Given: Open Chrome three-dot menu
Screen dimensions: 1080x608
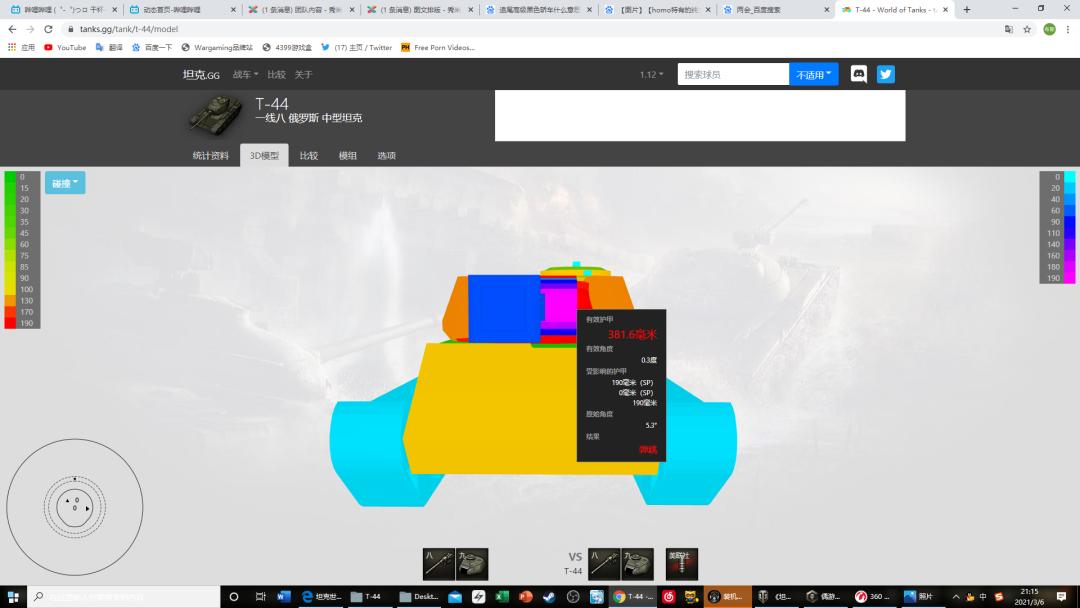Looking at the screenshot, I should pyautogui.click(x=1068, y=29).
